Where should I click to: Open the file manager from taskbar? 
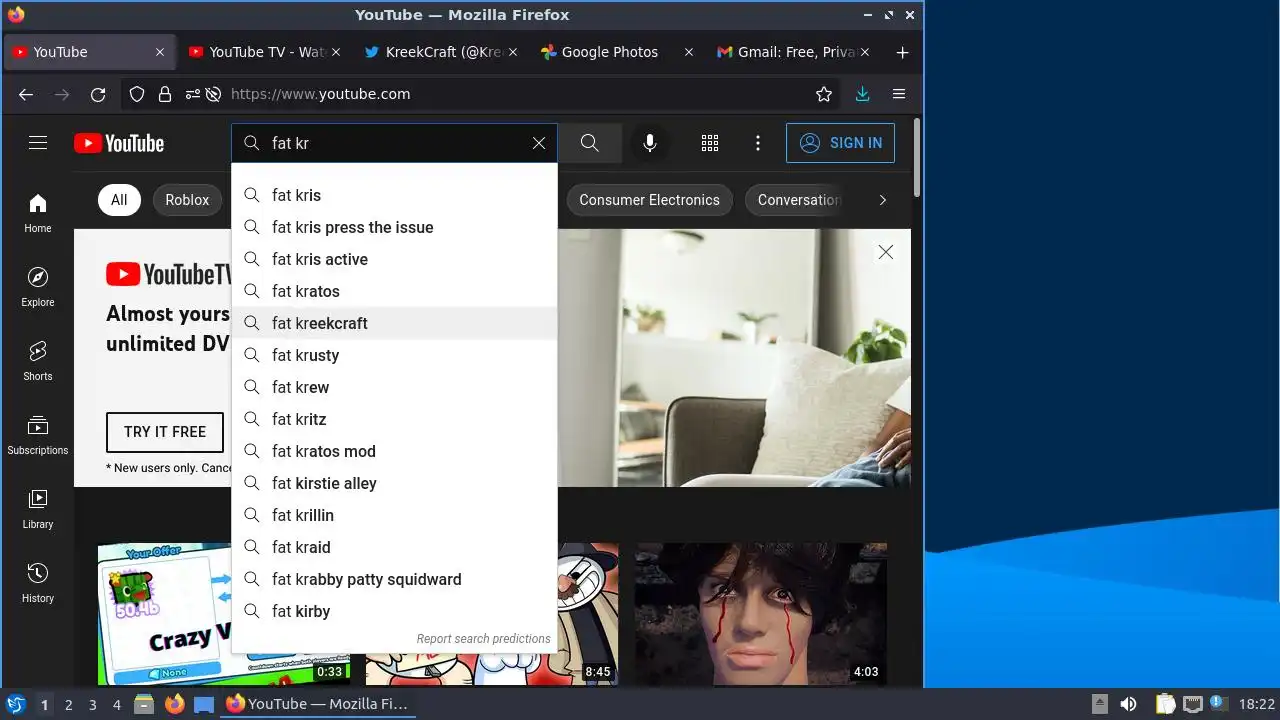(x=143, y=704)
